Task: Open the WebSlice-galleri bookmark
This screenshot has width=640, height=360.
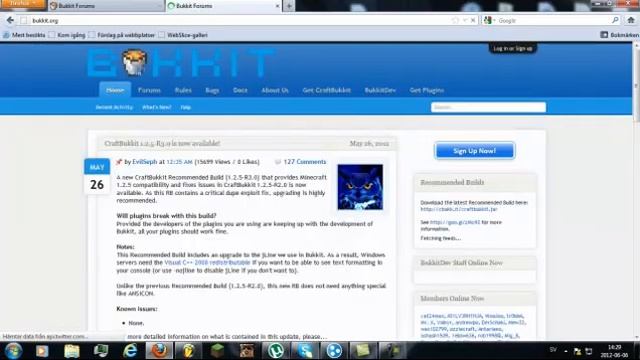Action: (183, 35)
